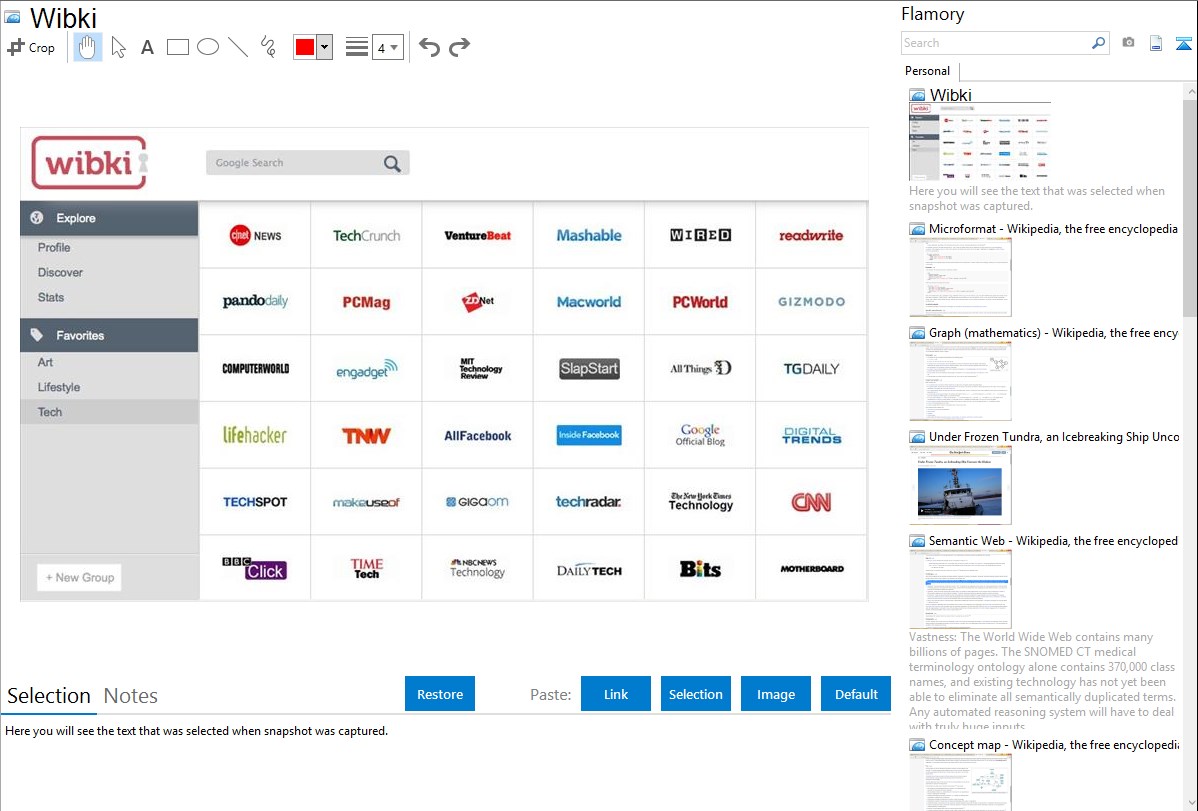Screen dimensions: 1198x811
Task: Open the techradar tile
Action: tap(589, 501)
